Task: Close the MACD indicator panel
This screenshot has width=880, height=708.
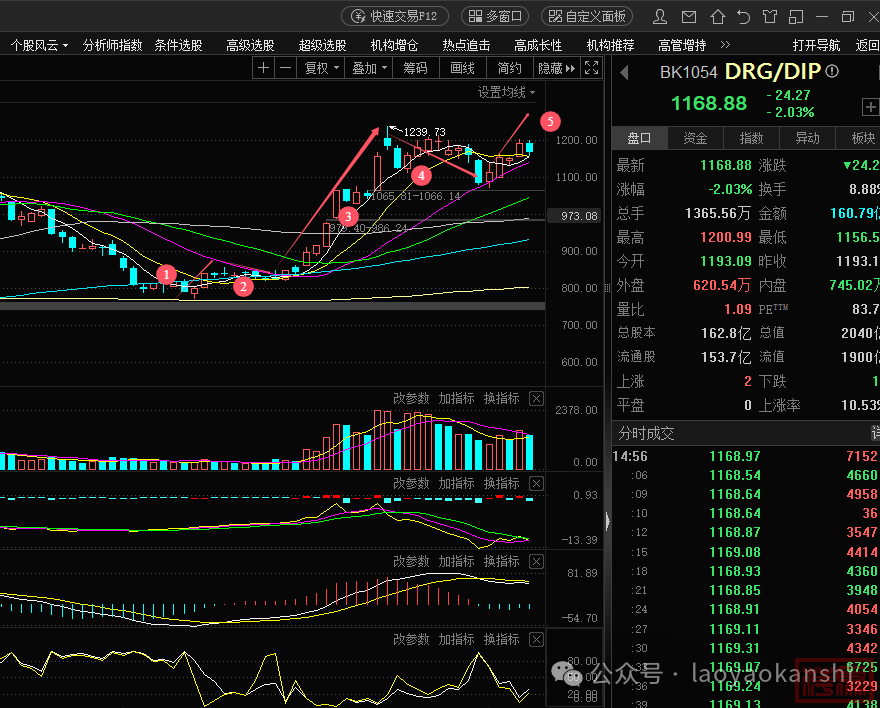Action: (537, 561)
